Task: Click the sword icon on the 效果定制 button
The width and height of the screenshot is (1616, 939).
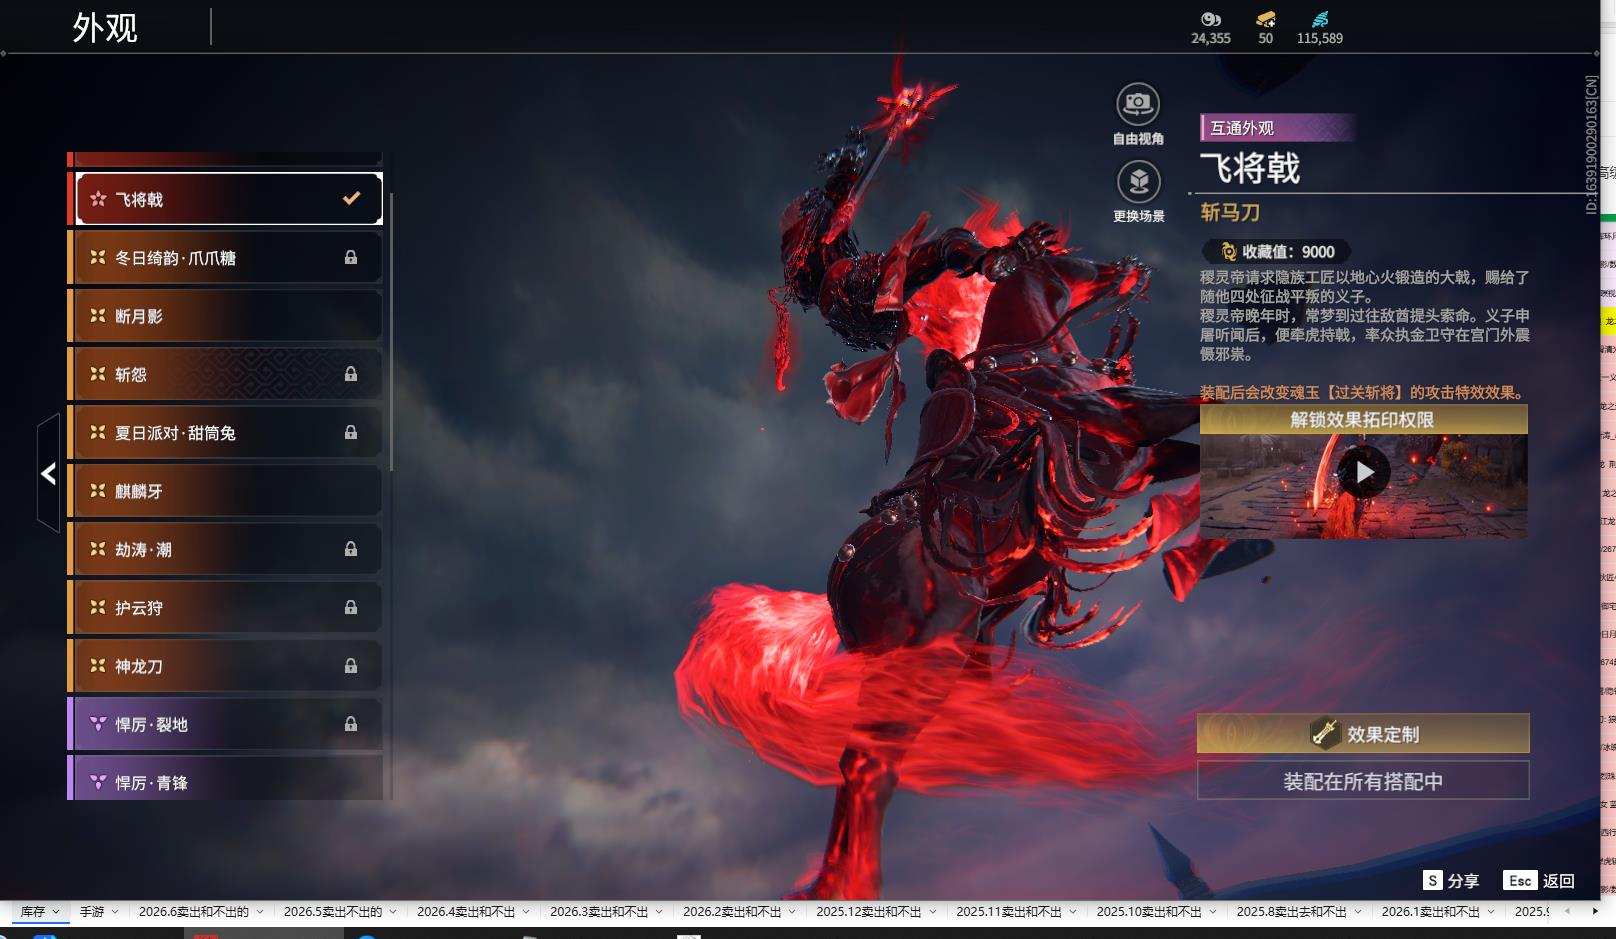Action: click(x=1325, y=734)
